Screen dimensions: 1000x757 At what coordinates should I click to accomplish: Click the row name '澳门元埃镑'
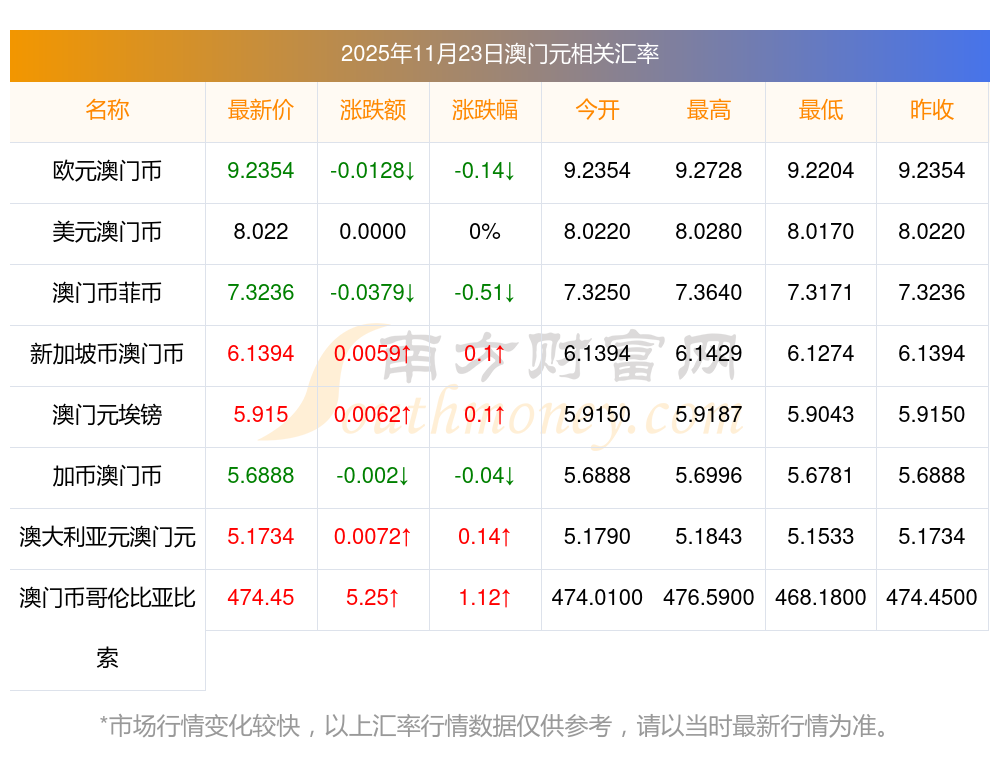click(107, 415)
